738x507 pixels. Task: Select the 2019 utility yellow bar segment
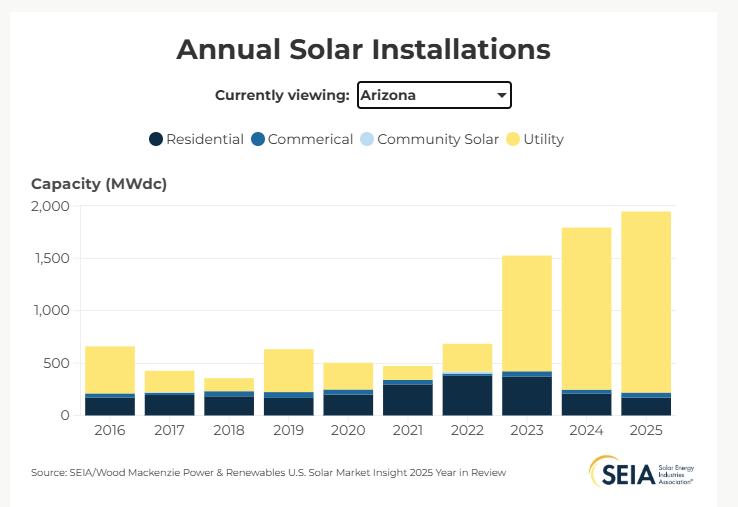[x=289, y=370]
